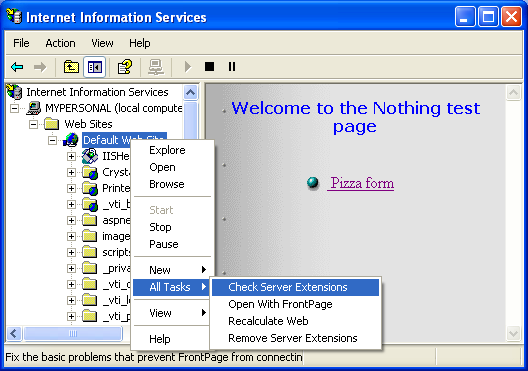
Task: Minimize the Internet Information Services window
Action: [x=465, y=16]
